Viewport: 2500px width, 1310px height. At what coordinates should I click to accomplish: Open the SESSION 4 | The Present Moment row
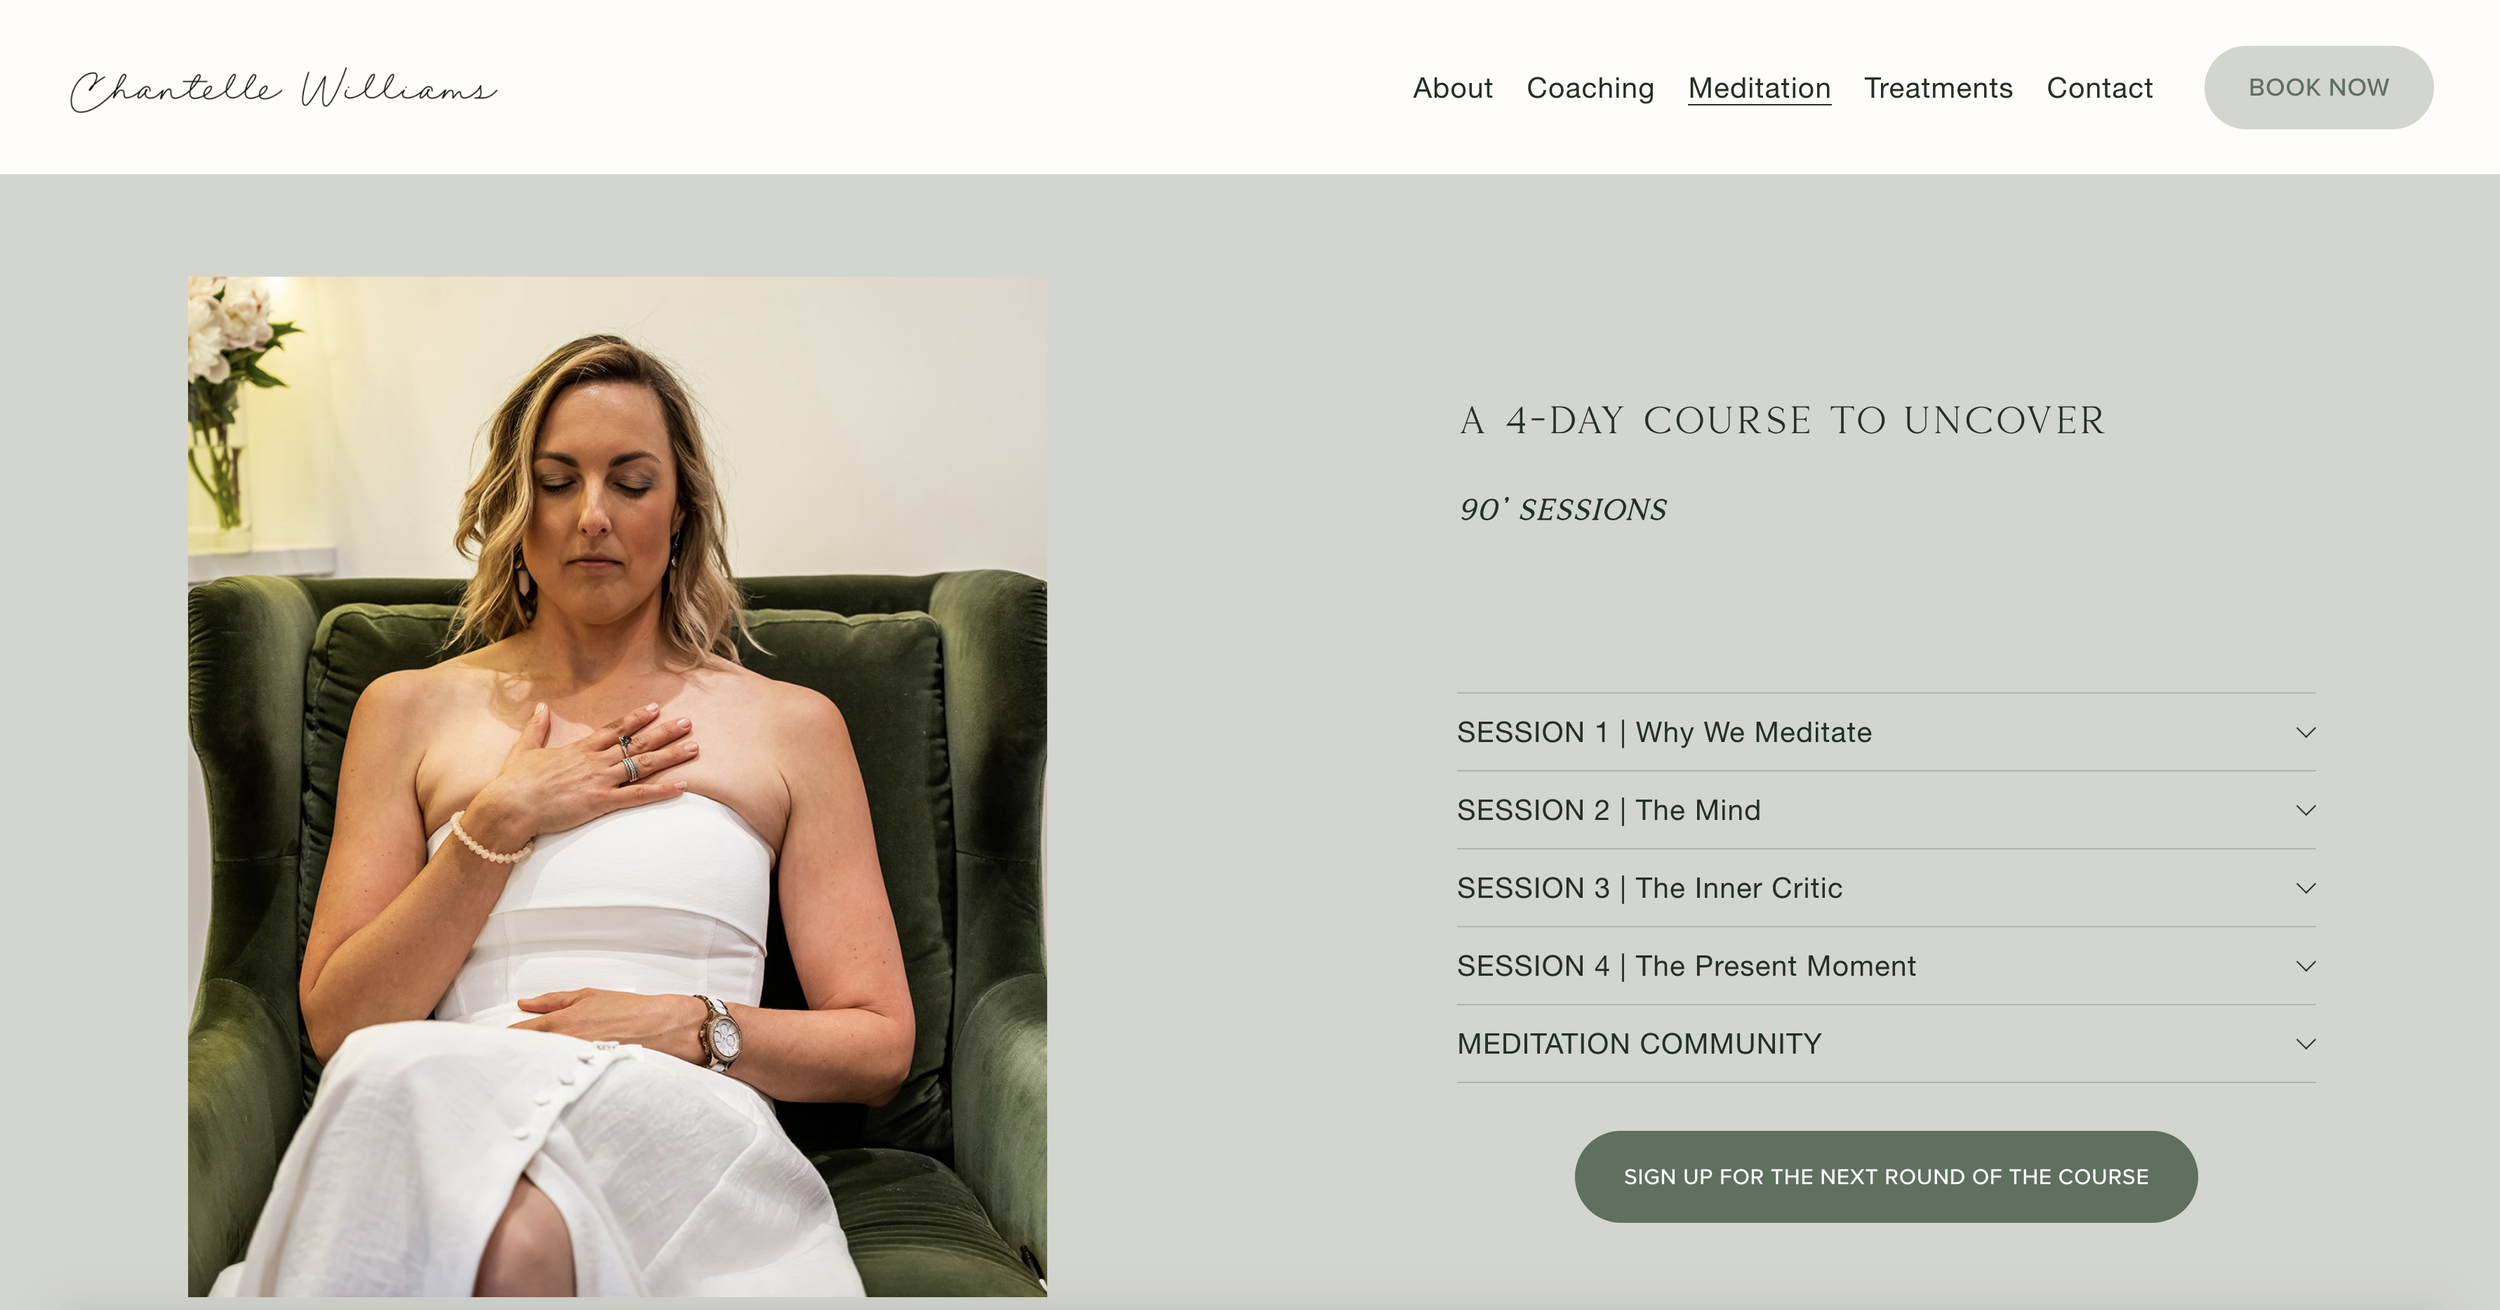point(1886,966)
